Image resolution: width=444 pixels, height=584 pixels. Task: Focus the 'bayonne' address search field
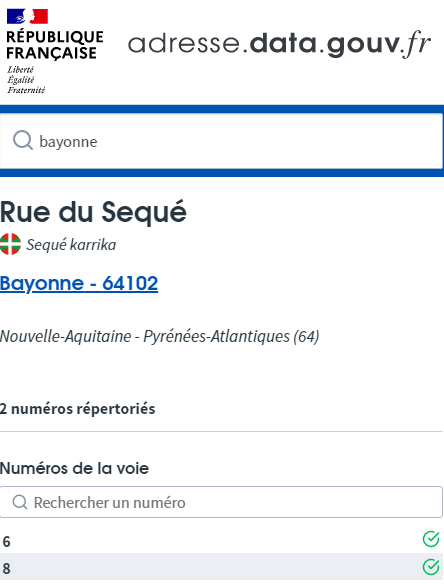coord(222,141)
